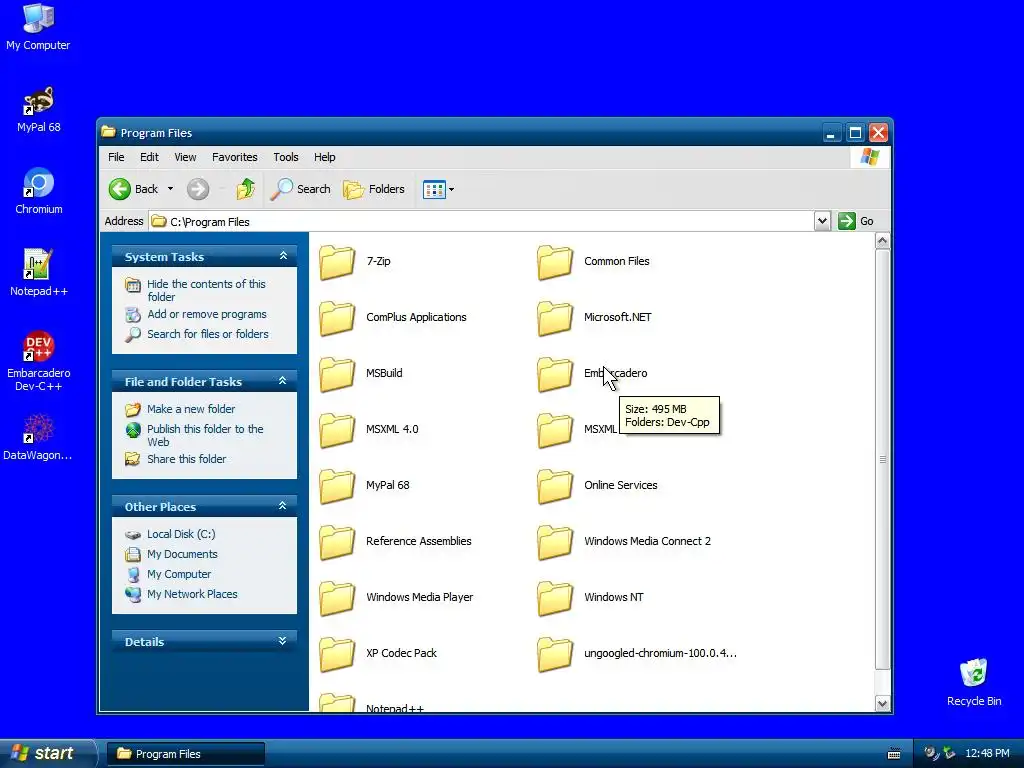This screenshot has width=1024, height=768.
Task: Expand the Address bar dropdown
Action: tap(822, 221)
